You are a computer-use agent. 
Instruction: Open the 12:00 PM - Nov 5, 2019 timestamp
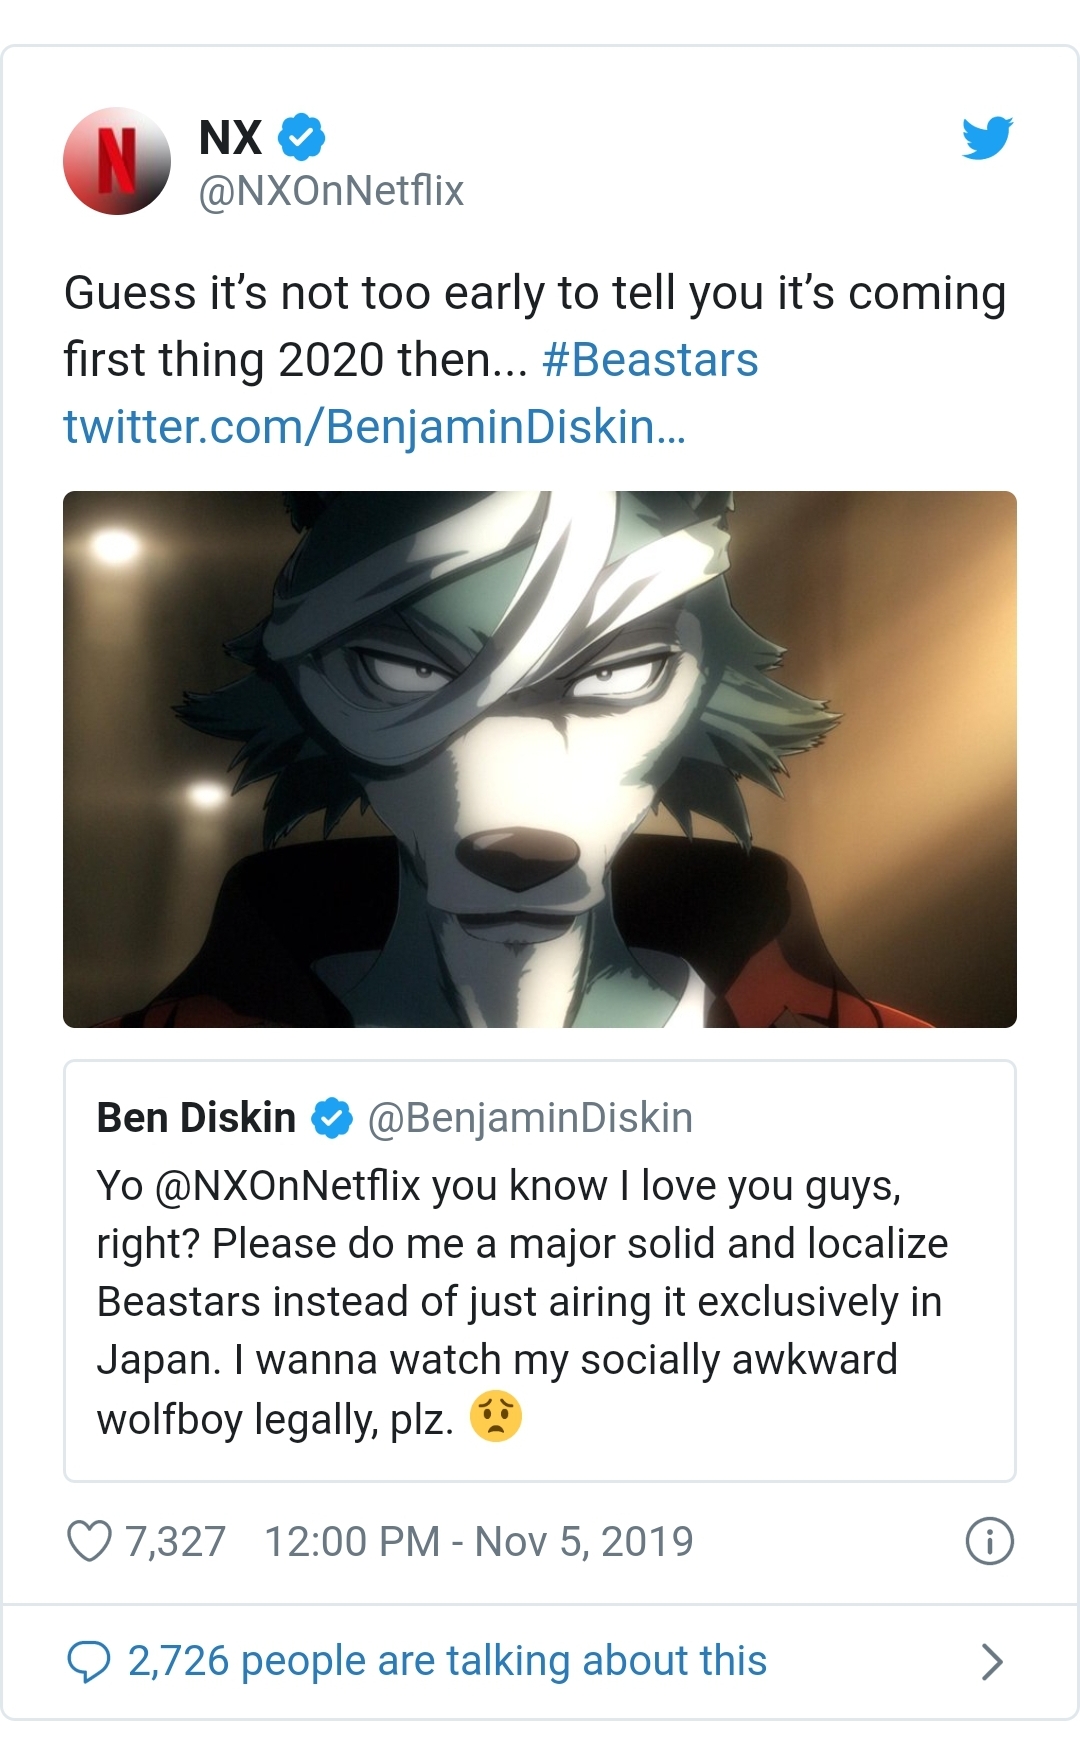pyautogui.click(x=478, y=1541)
